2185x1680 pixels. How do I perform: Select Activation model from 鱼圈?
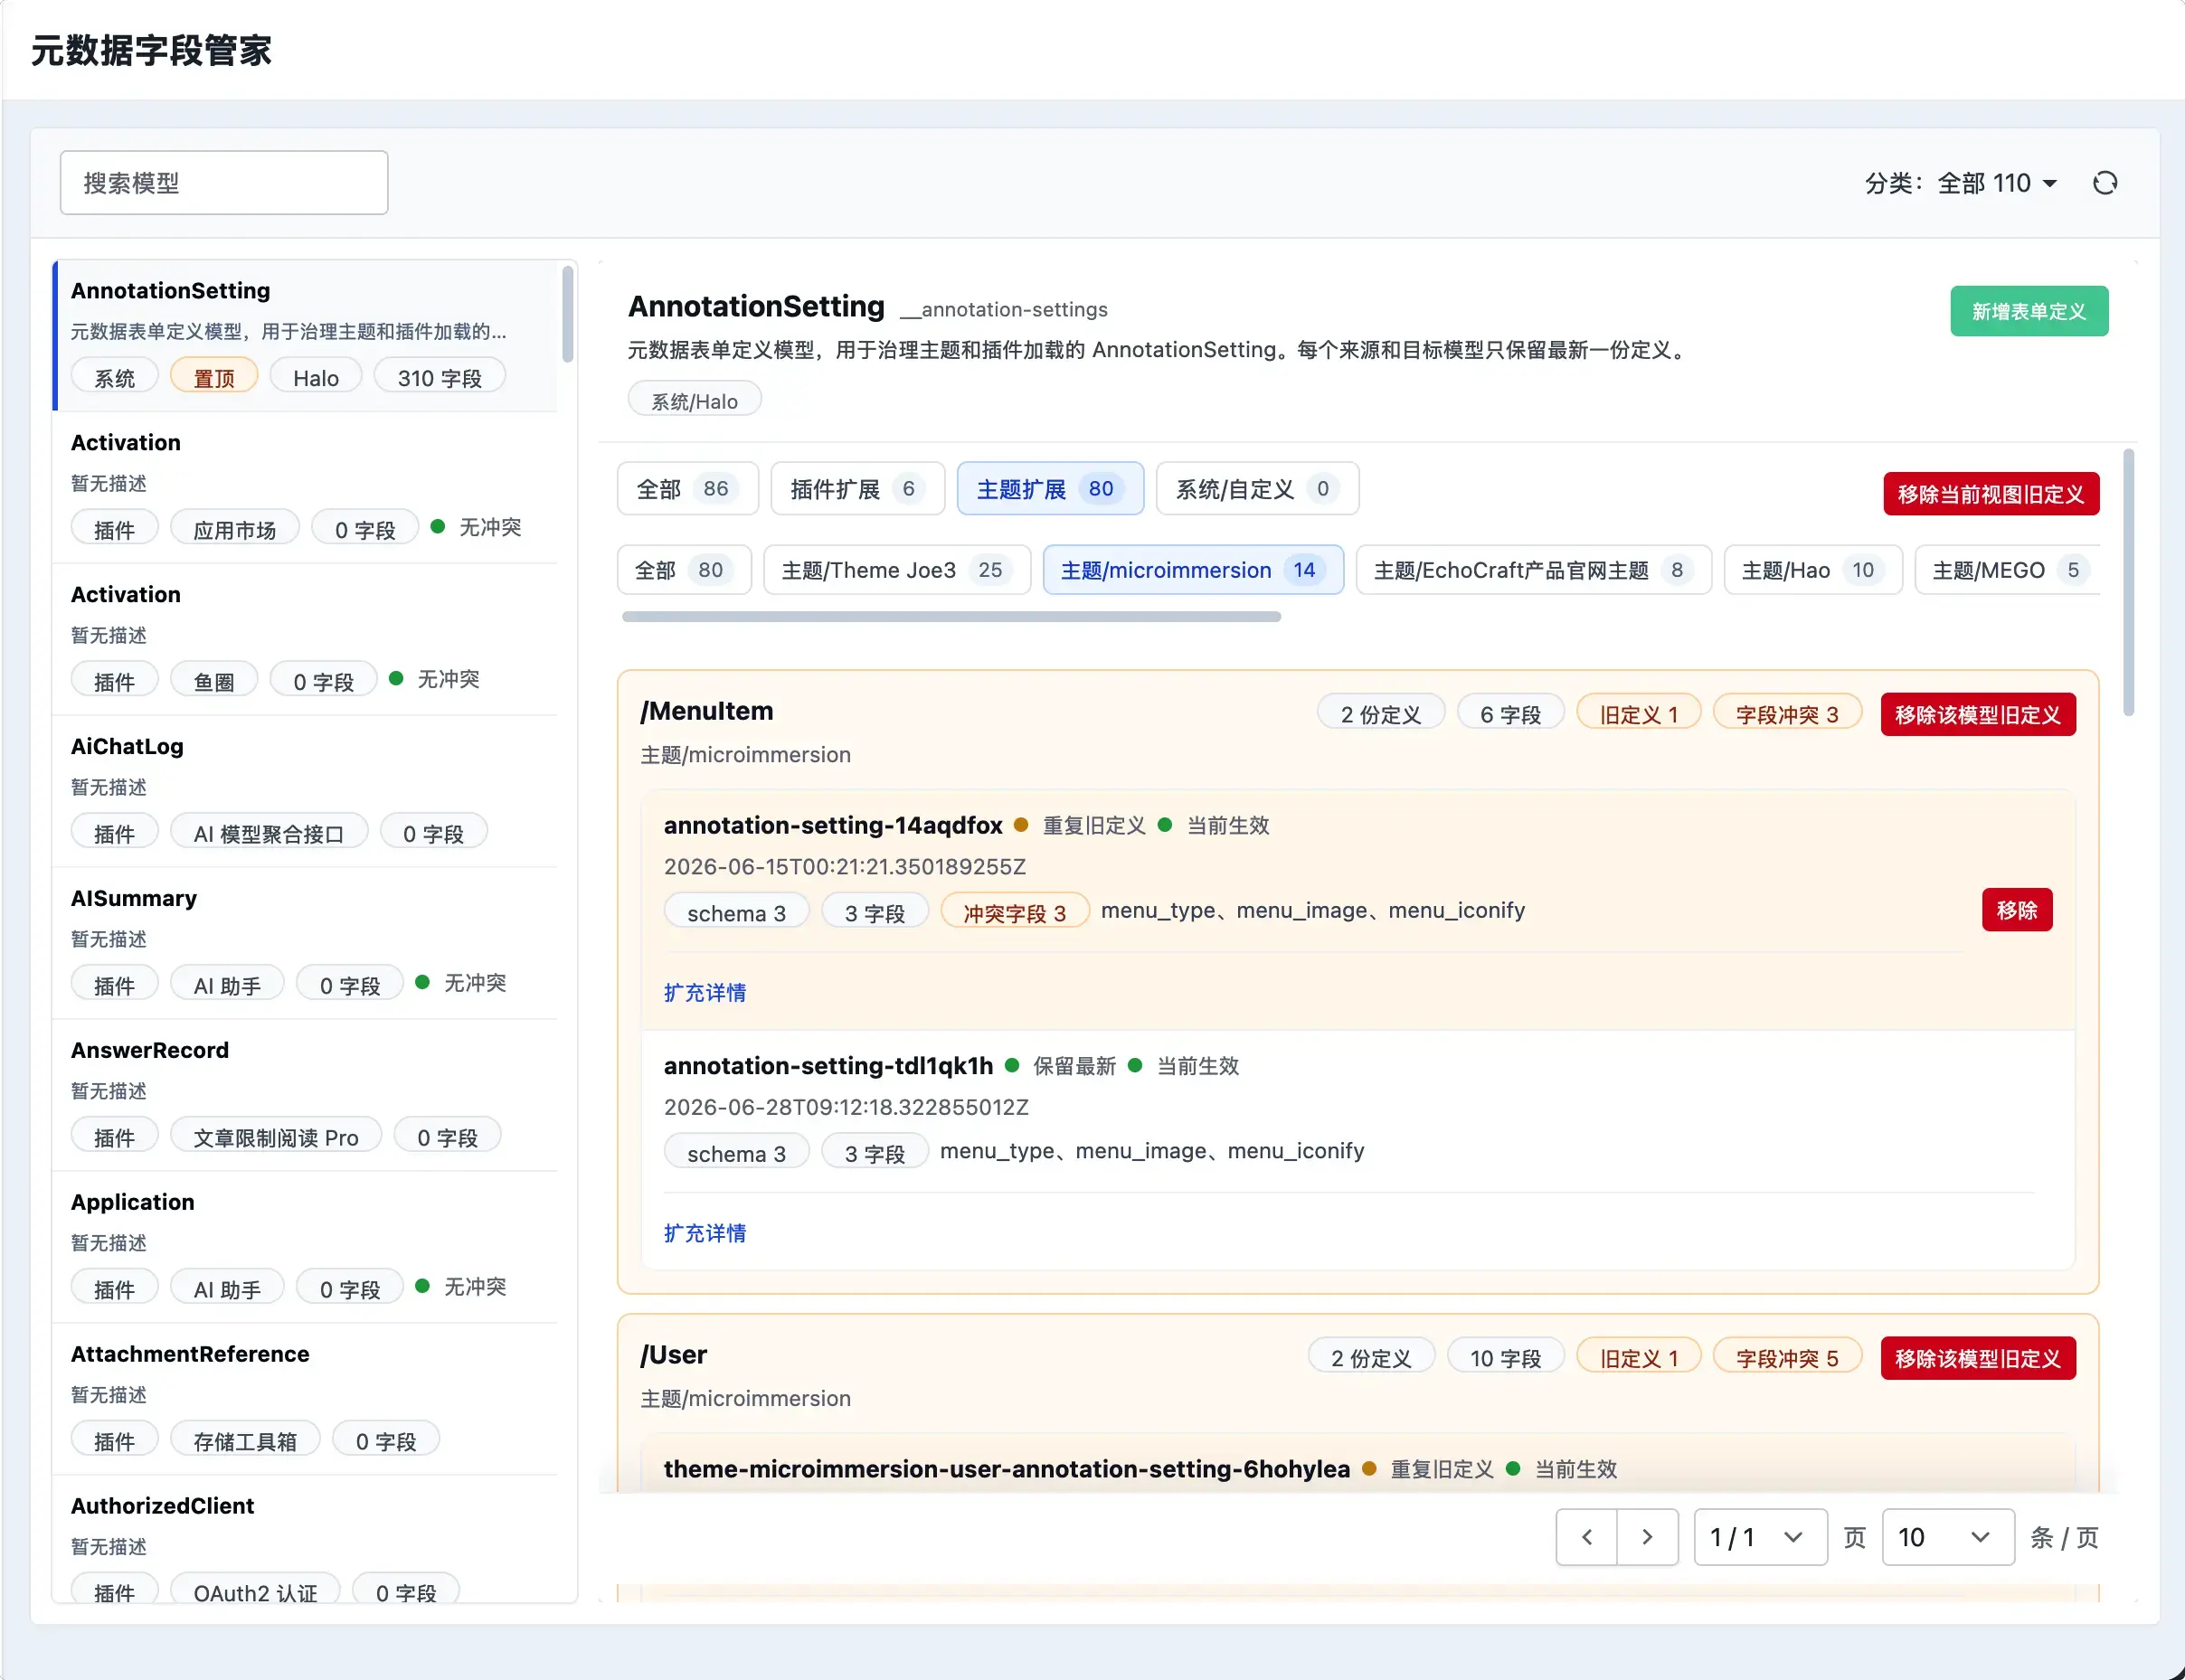[305, 640]
